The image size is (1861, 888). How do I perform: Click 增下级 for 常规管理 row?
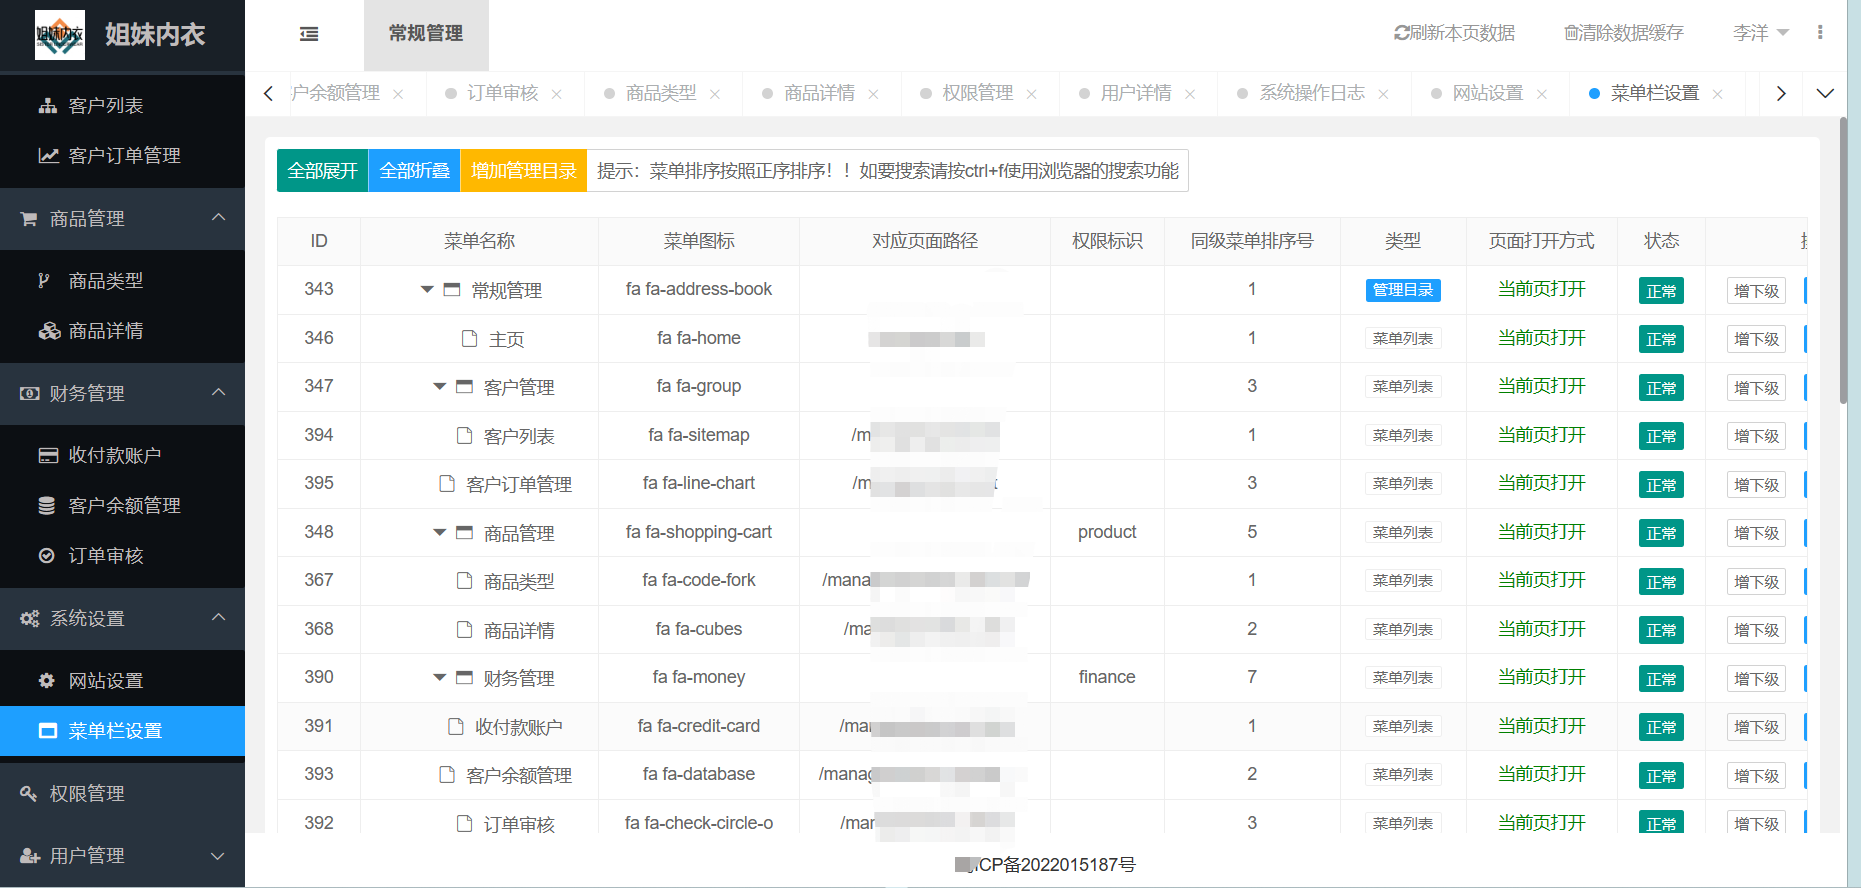click(x=1756, y=291)
